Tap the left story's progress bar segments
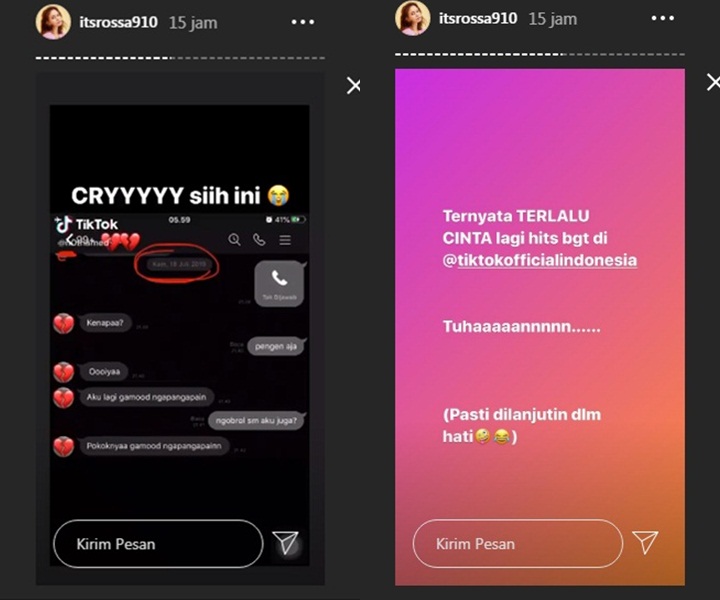Viewport: 720px width, 600px height. 180,58
